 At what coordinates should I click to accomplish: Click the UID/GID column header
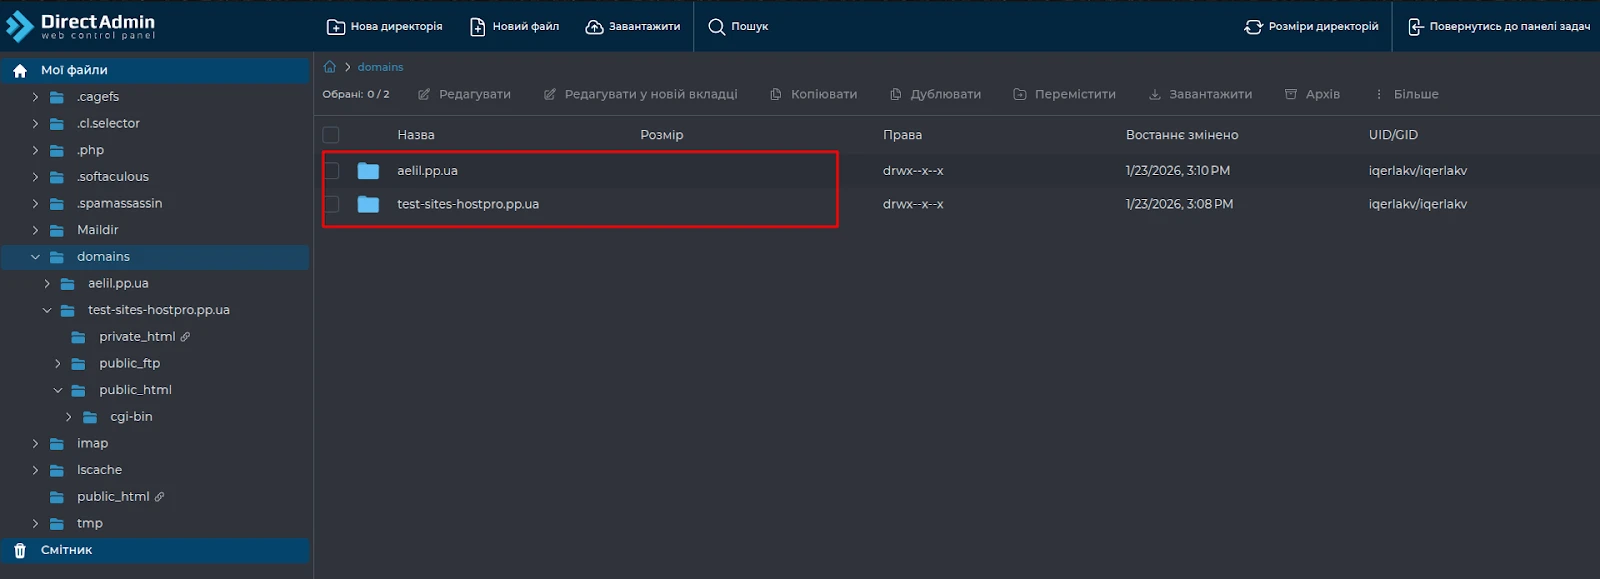point(1393,135)
